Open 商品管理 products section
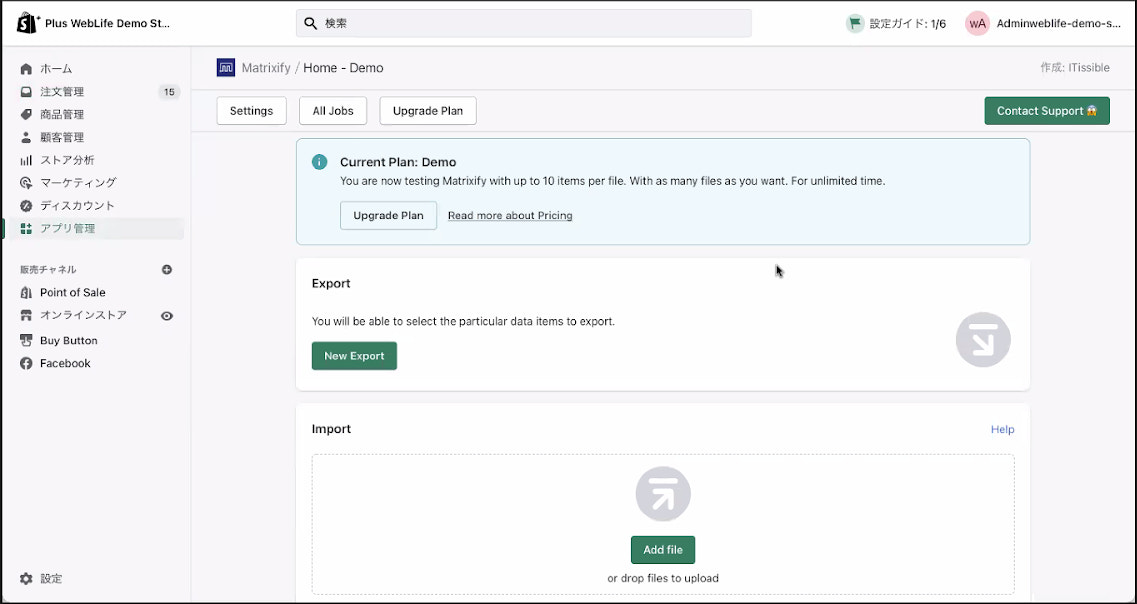Screen dimensions: 1137x604 coord(62,115)
